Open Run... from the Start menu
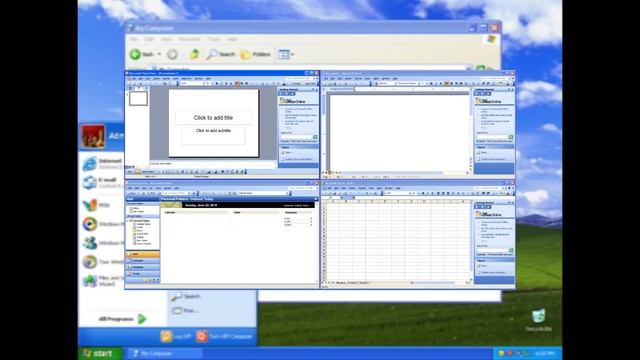640x360 pixels. coord(185,311)
